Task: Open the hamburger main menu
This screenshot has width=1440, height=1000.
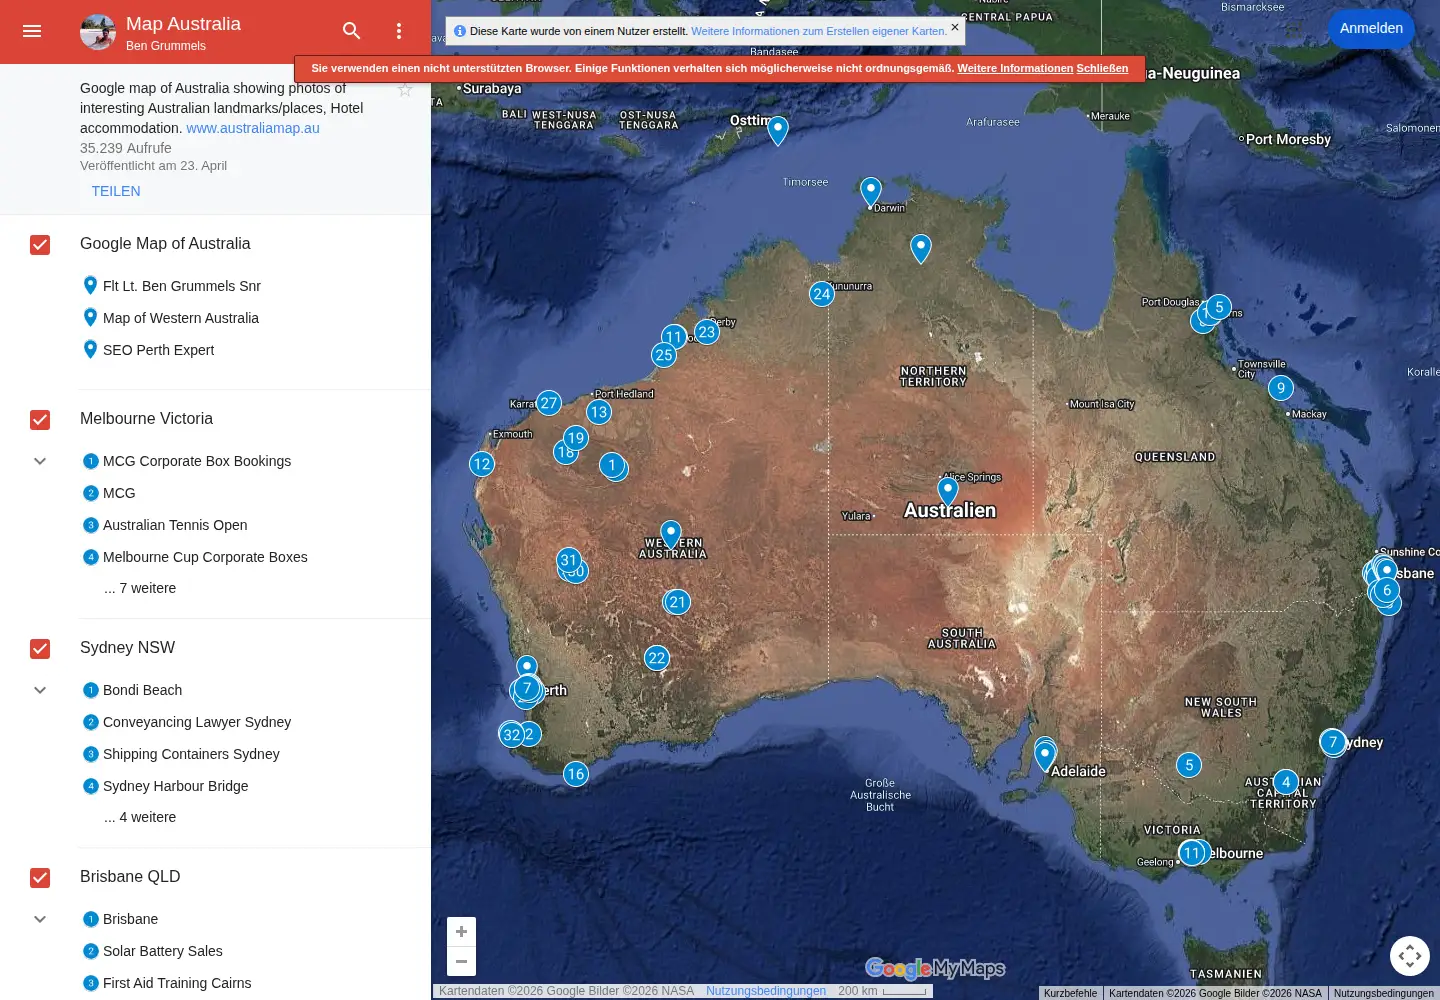Action: [32, 31]
